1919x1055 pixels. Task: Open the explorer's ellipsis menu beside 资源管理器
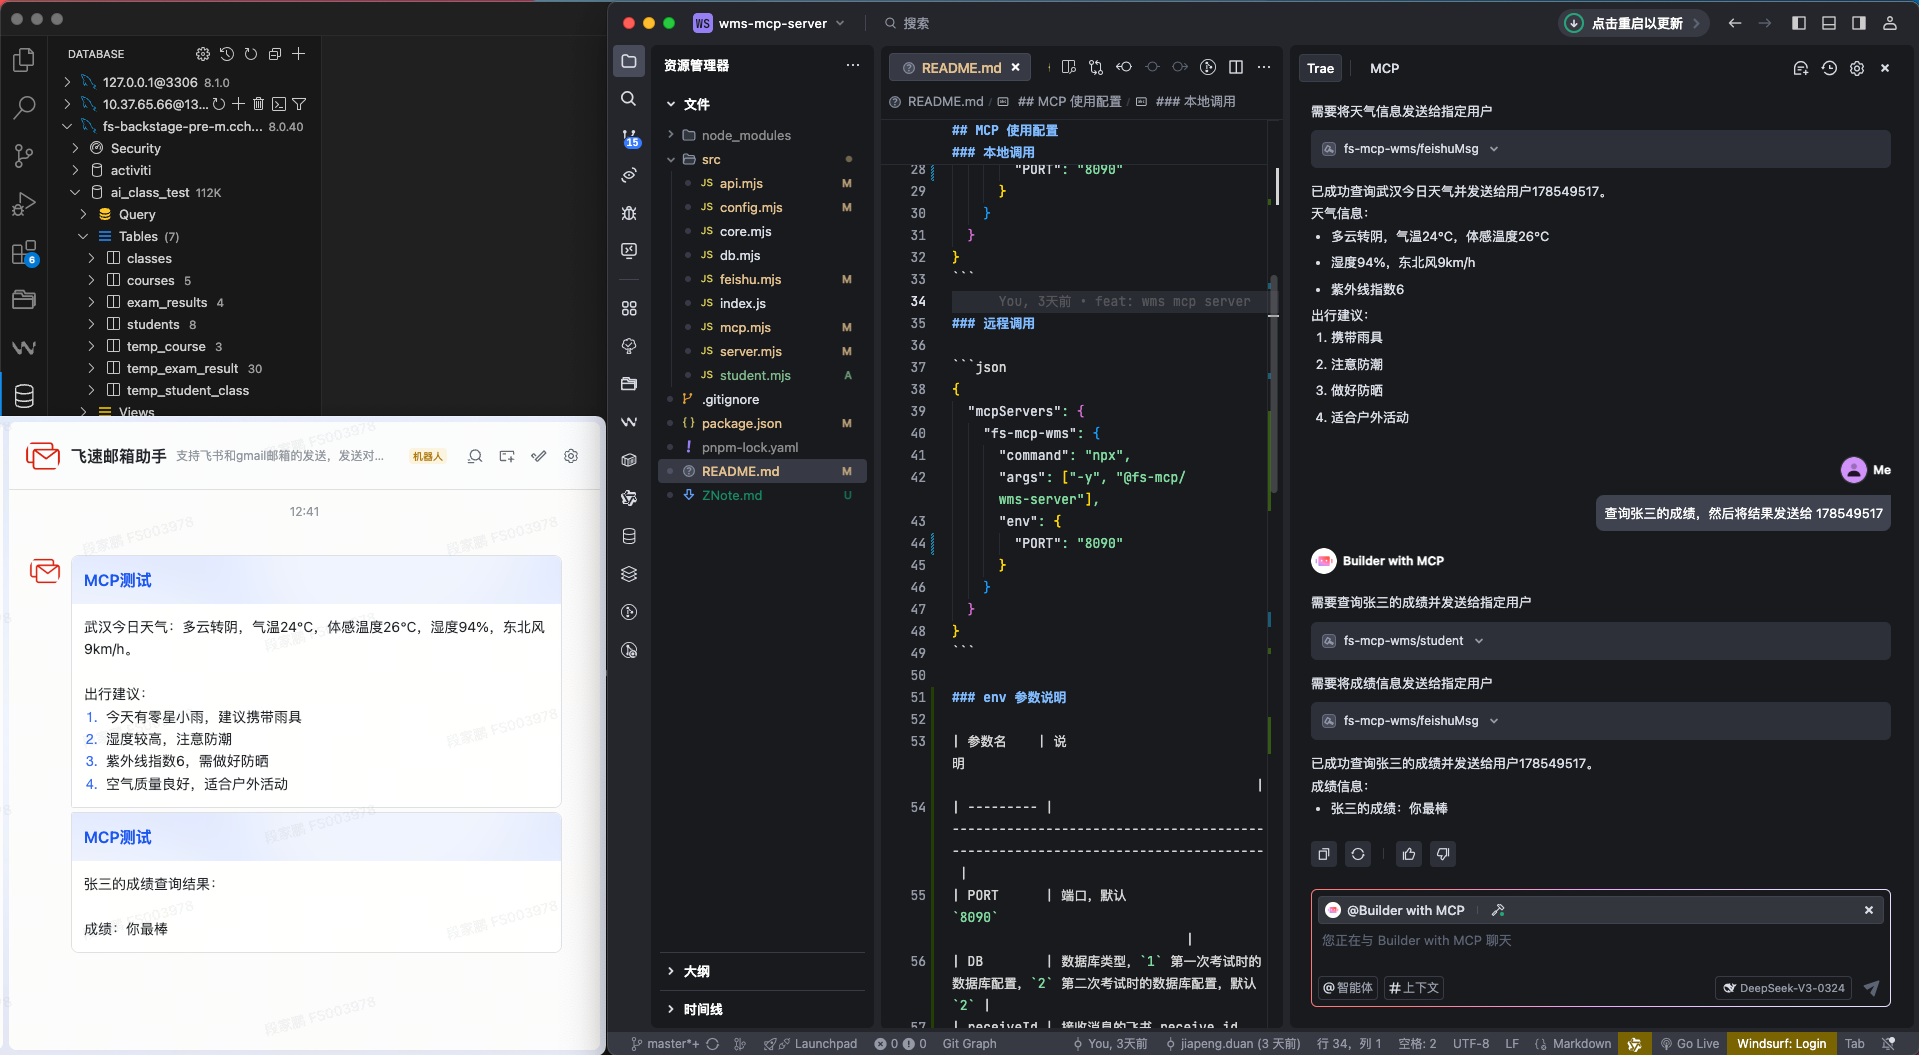(x=852, y=65)
